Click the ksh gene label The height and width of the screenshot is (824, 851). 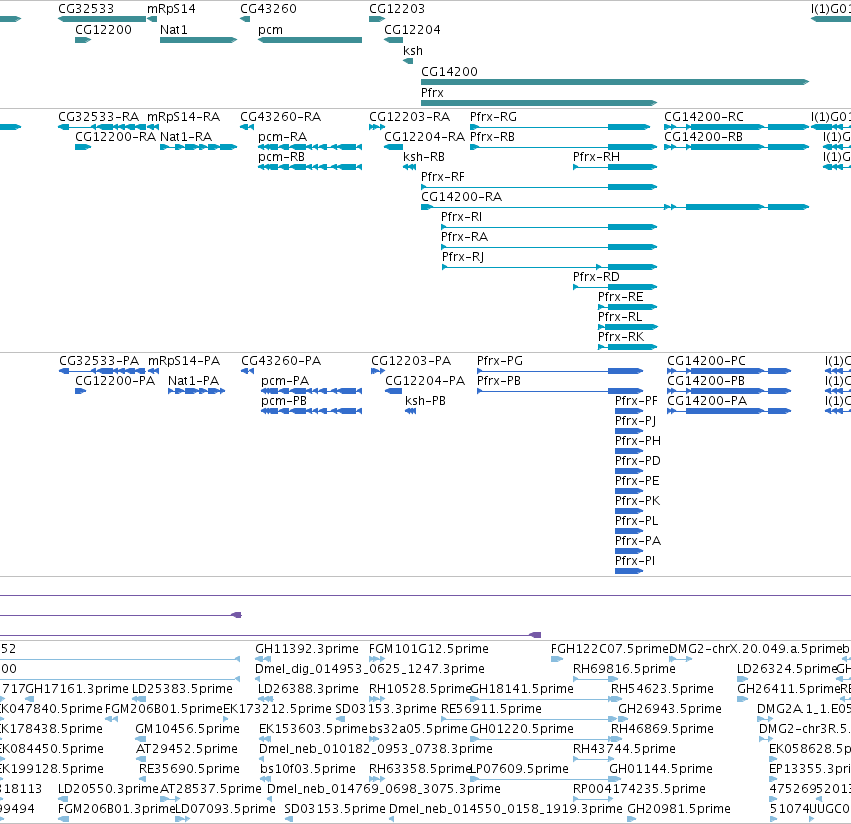coord(412,50)
